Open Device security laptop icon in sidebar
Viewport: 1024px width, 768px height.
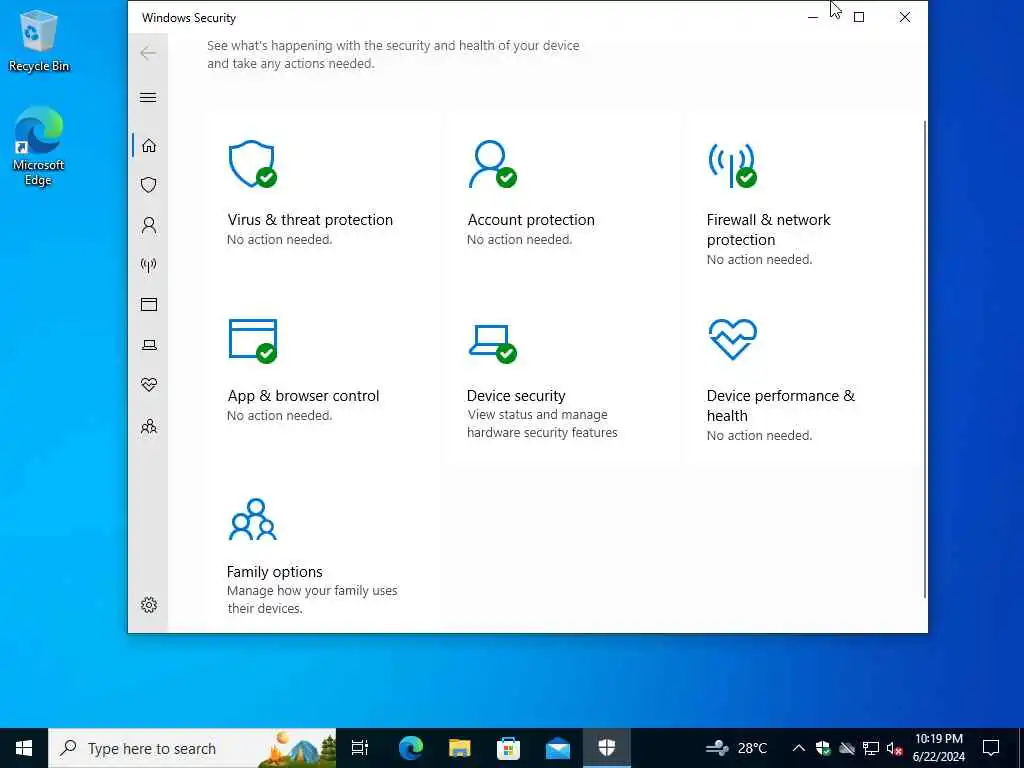[x=149, y=345]
